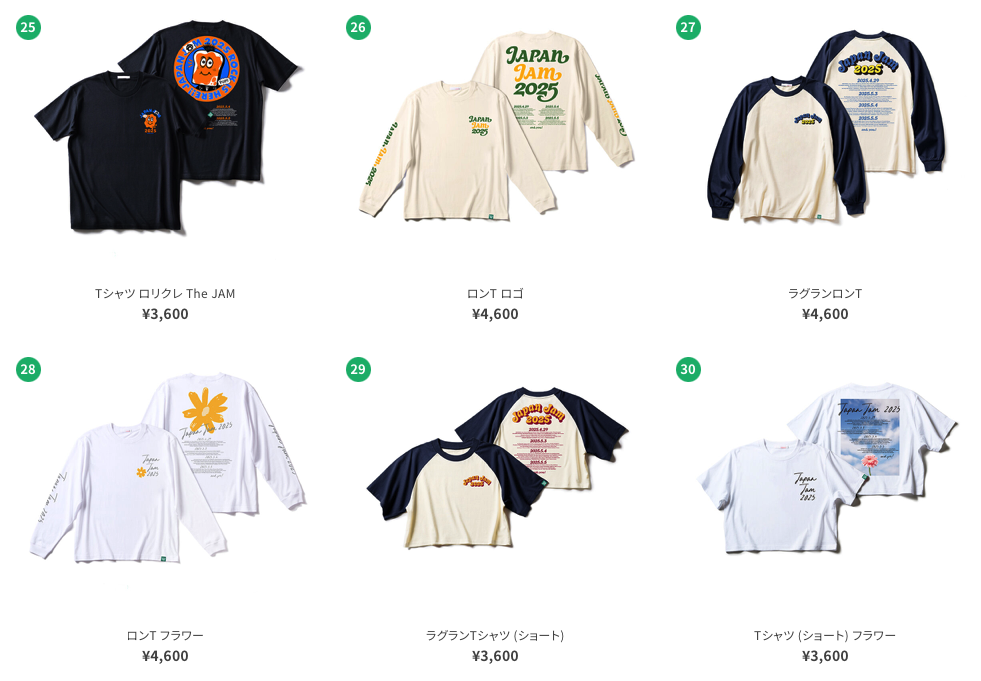Screen dimensions: 981x681
Task: Click the ラグランロンT product title
Action: (825, 294)
